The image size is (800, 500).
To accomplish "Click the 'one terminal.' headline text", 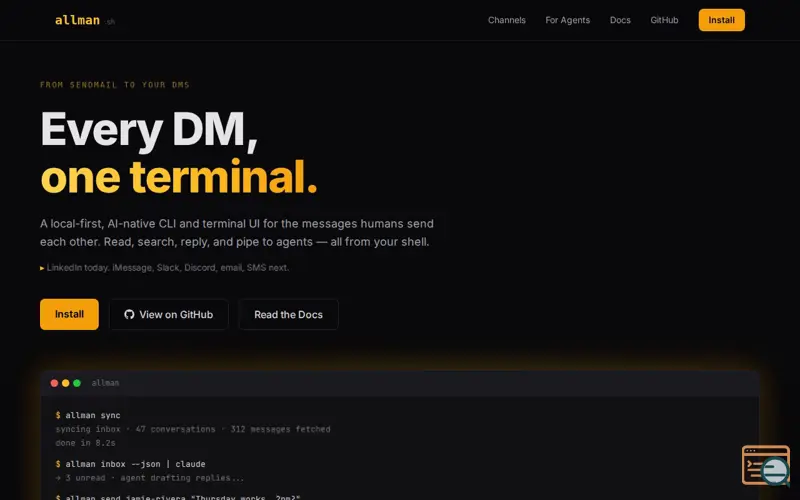I will (x=179, y=177).
